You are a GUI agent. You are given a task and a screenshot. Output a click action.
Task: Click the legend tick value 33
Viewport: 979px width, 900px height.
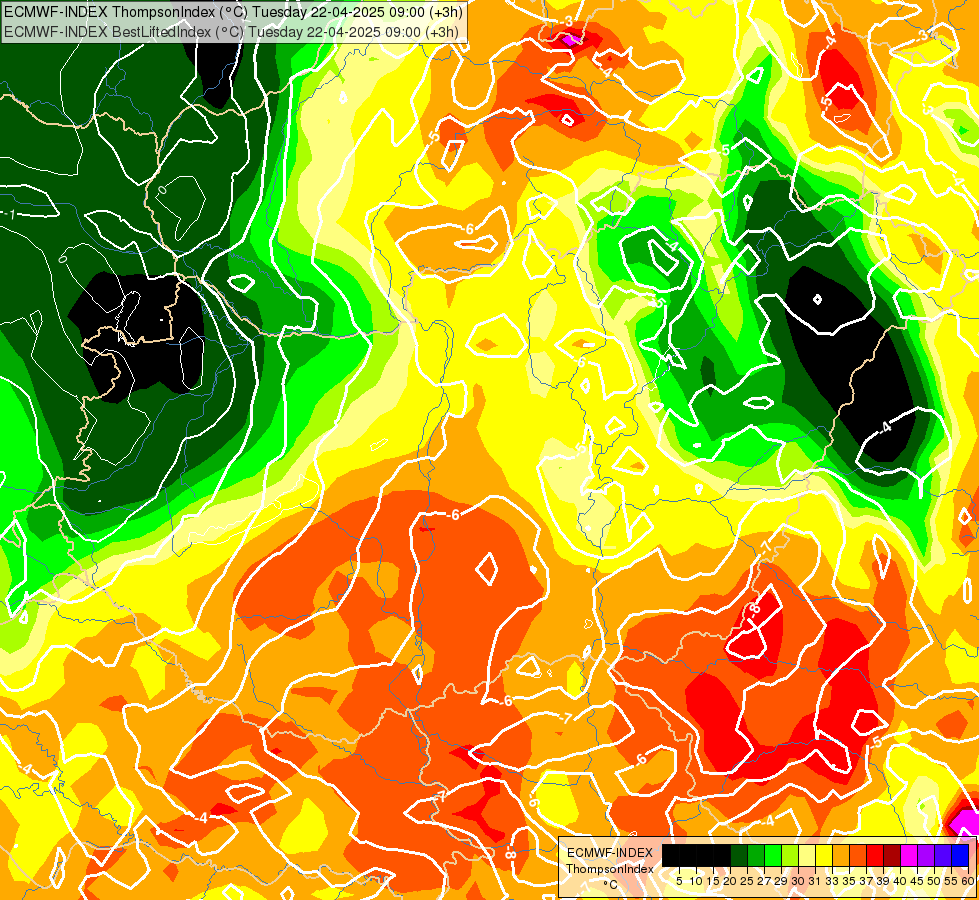832,881
